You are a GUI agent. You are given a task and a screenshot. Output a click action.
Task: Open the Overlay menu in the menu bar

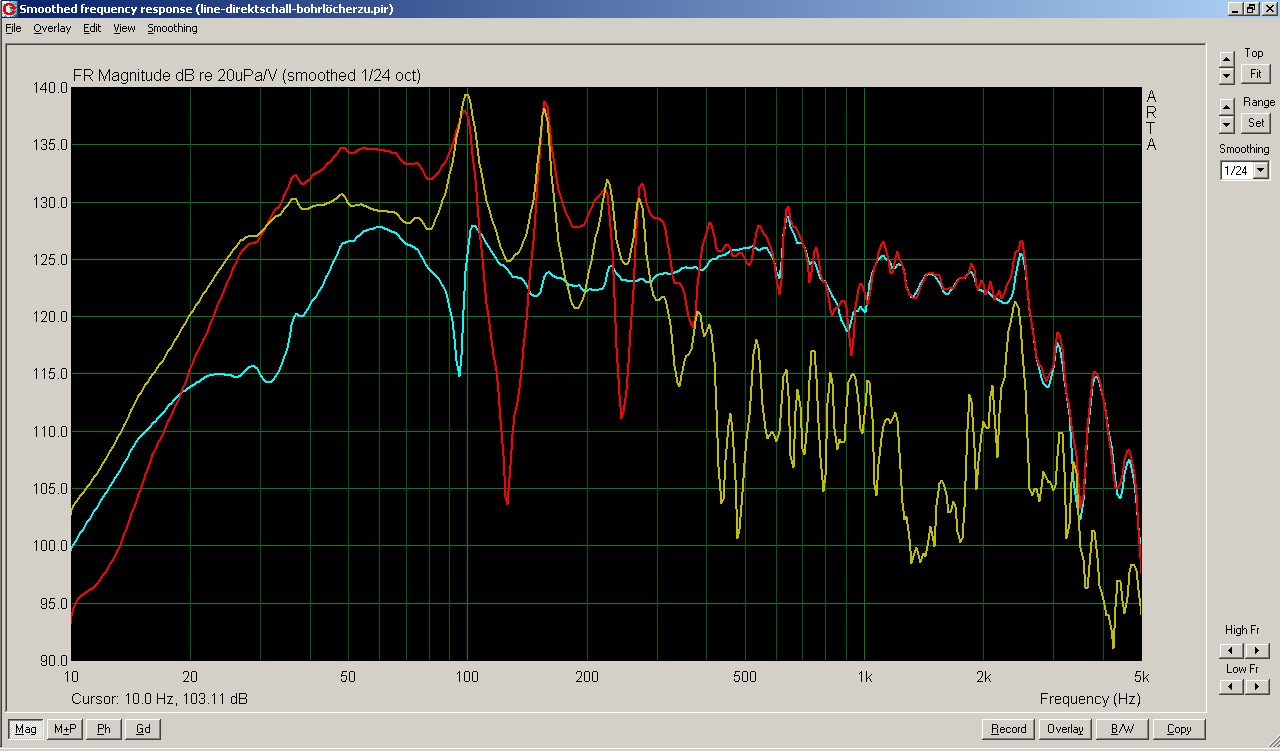point(52,28)
